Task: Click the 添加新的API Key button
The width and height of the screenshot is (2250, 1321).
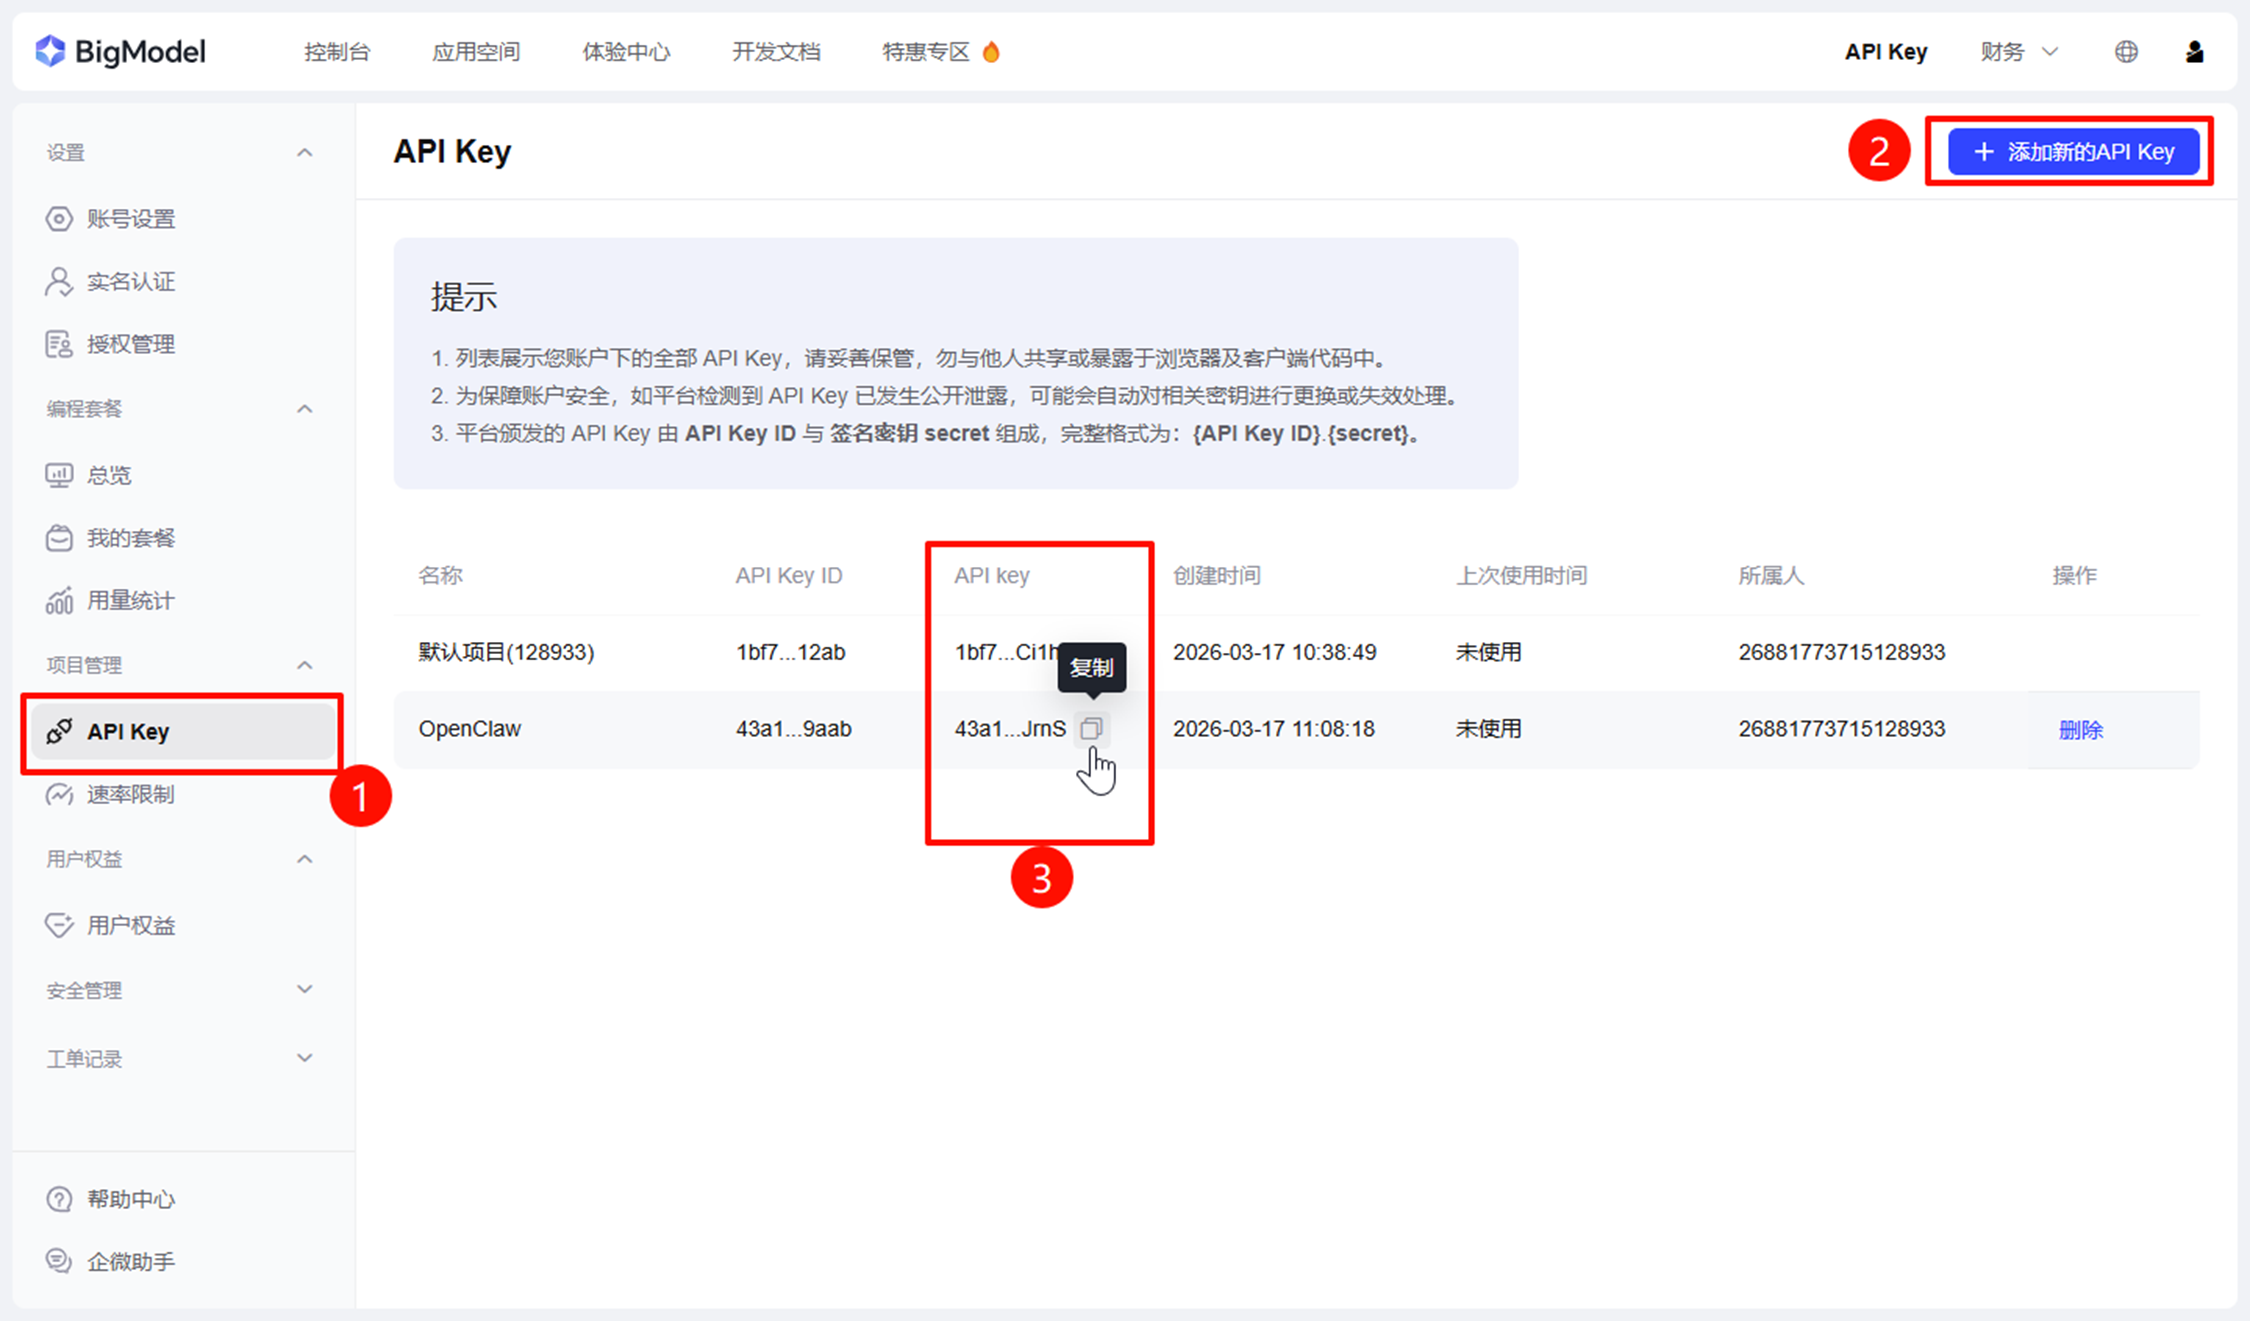Action: click(x=2073, y=152)
